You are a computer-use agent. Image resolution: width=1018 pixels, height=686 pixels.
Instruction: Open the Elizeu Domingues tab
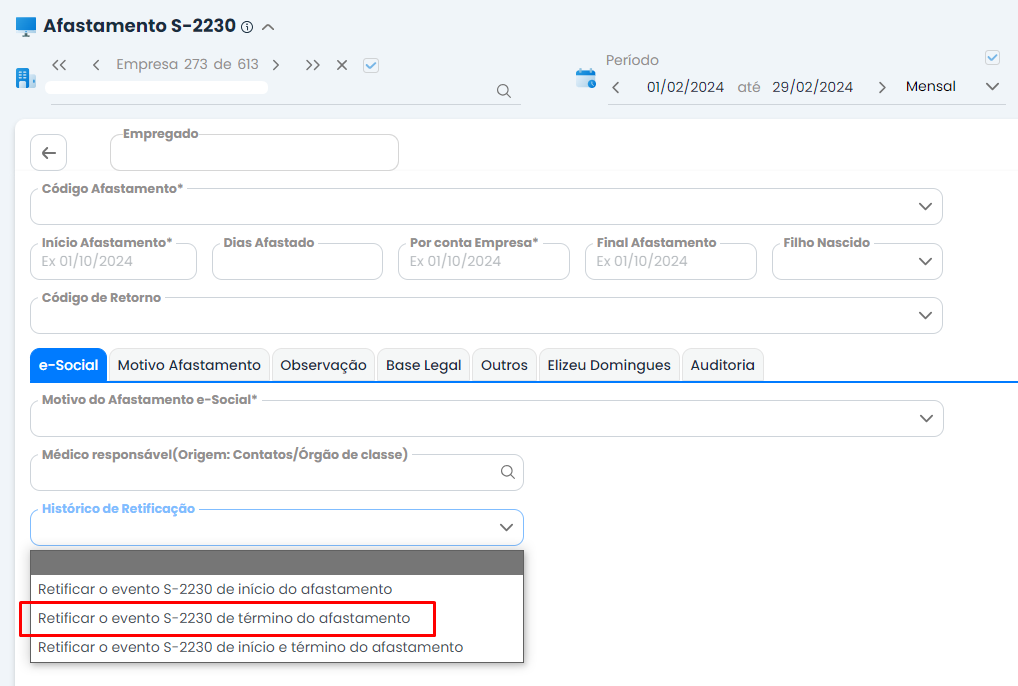tap(609, 364)
